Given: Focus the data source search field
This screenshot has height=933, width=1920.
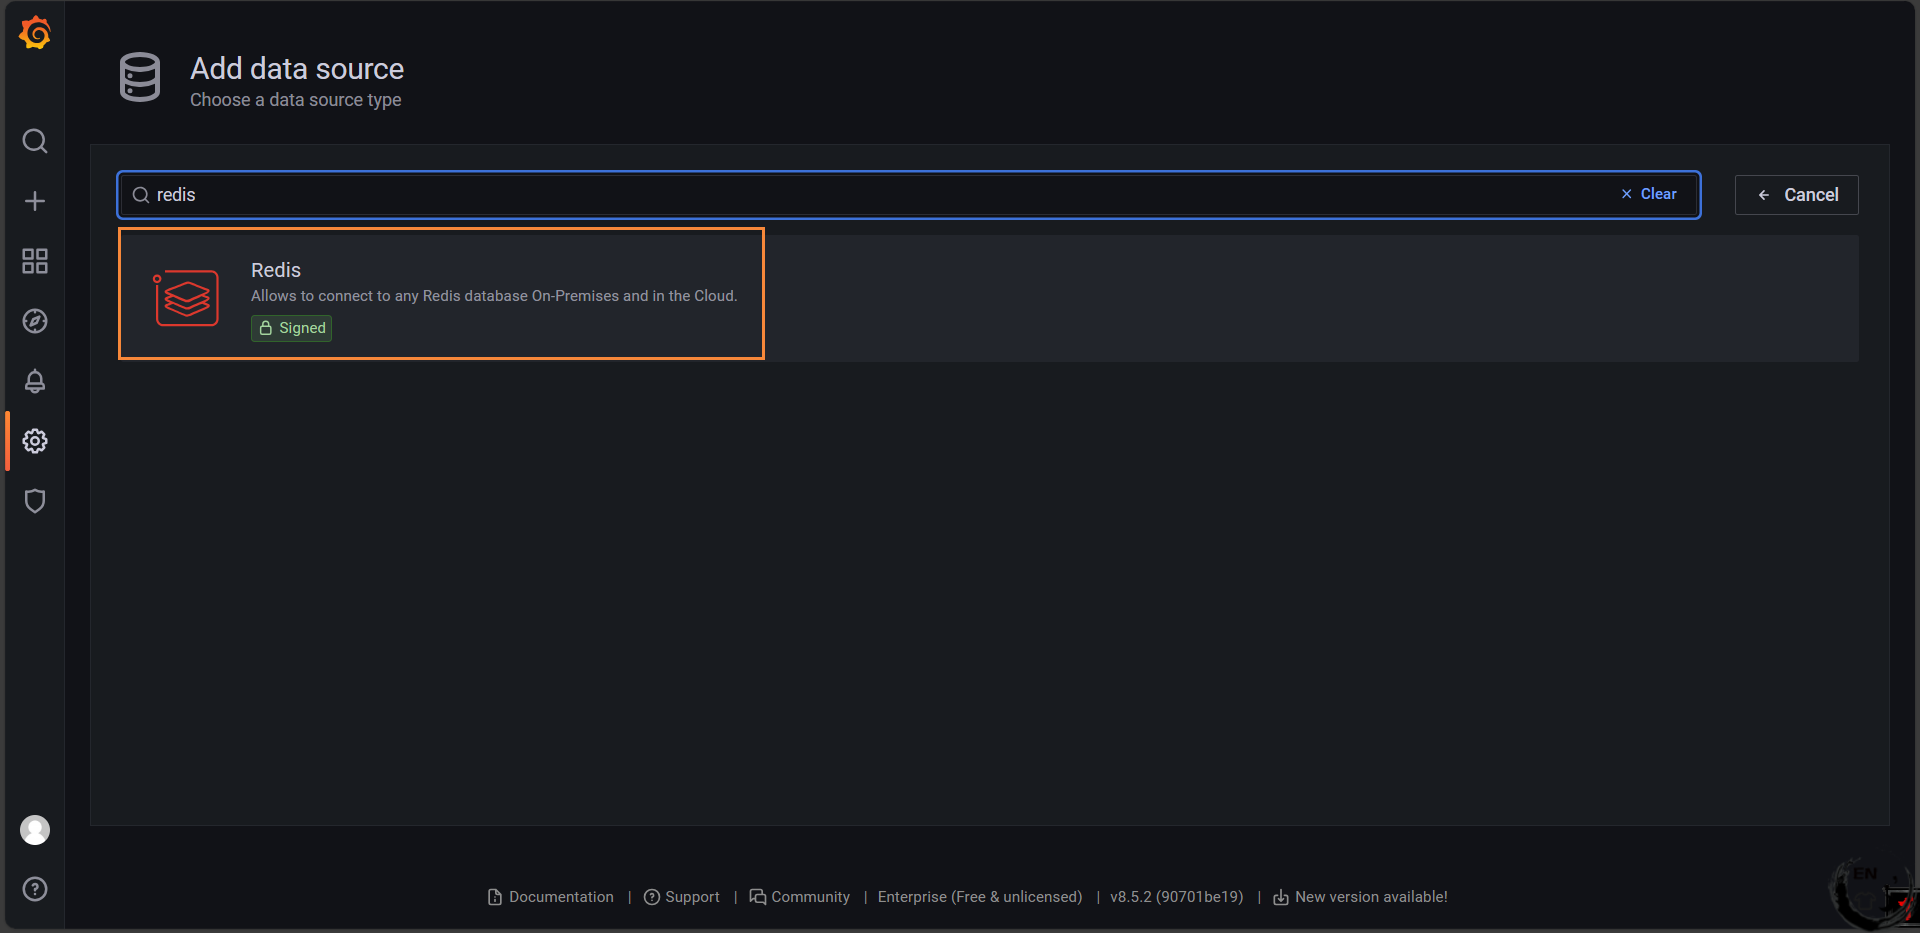Looking at the screenshot, I should (909, 195).
